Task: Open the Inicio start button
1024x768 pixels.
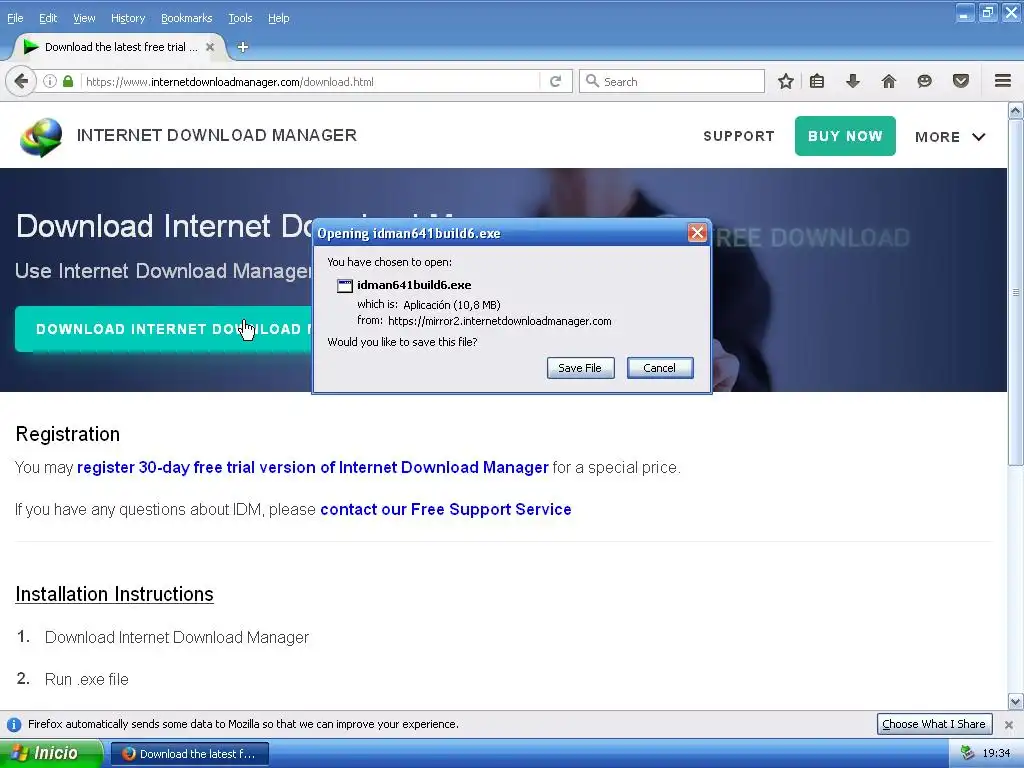Action: (x=51, y=754)
